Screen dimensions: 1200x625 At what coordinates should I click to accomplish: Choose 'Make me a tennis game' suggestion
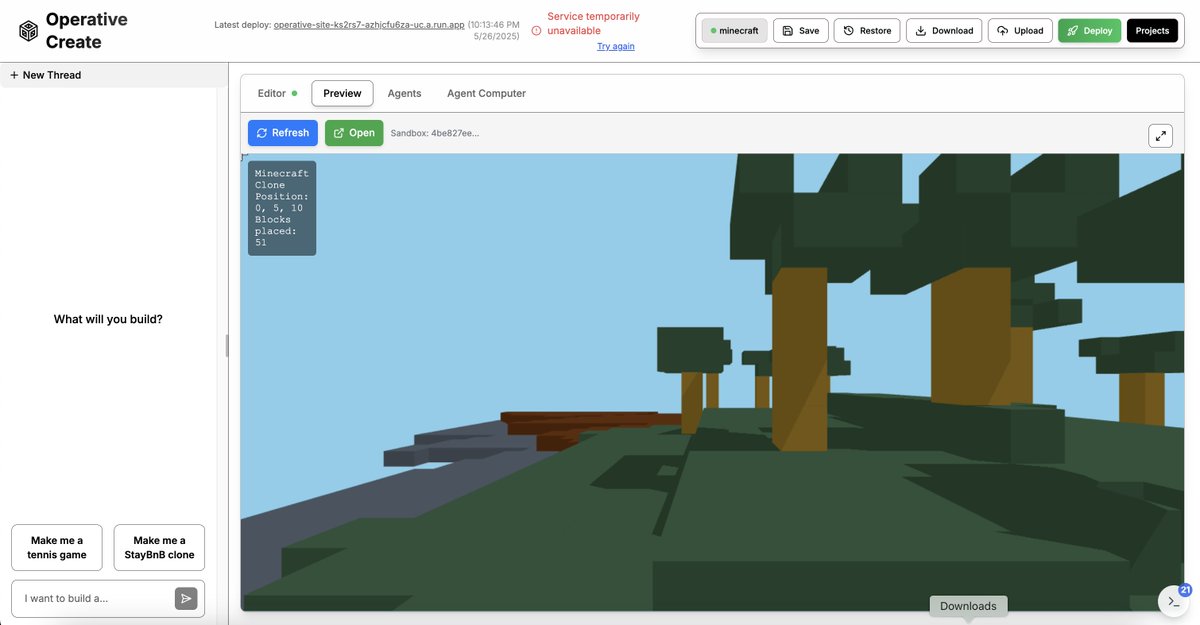click(x=57, y=548)
